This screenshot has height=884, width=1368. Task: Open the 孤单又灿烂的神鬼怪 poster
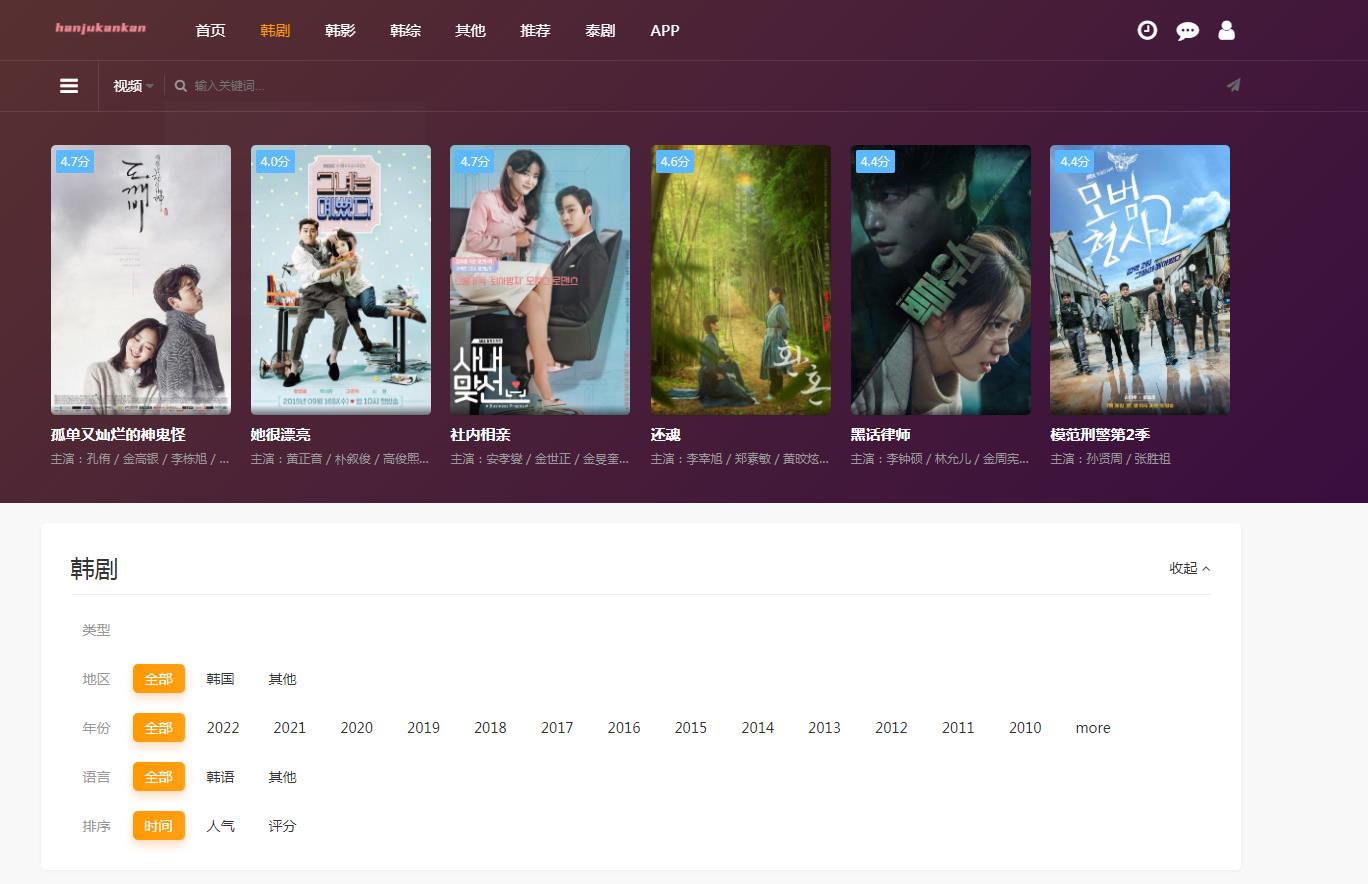click(x=141, y=280)
